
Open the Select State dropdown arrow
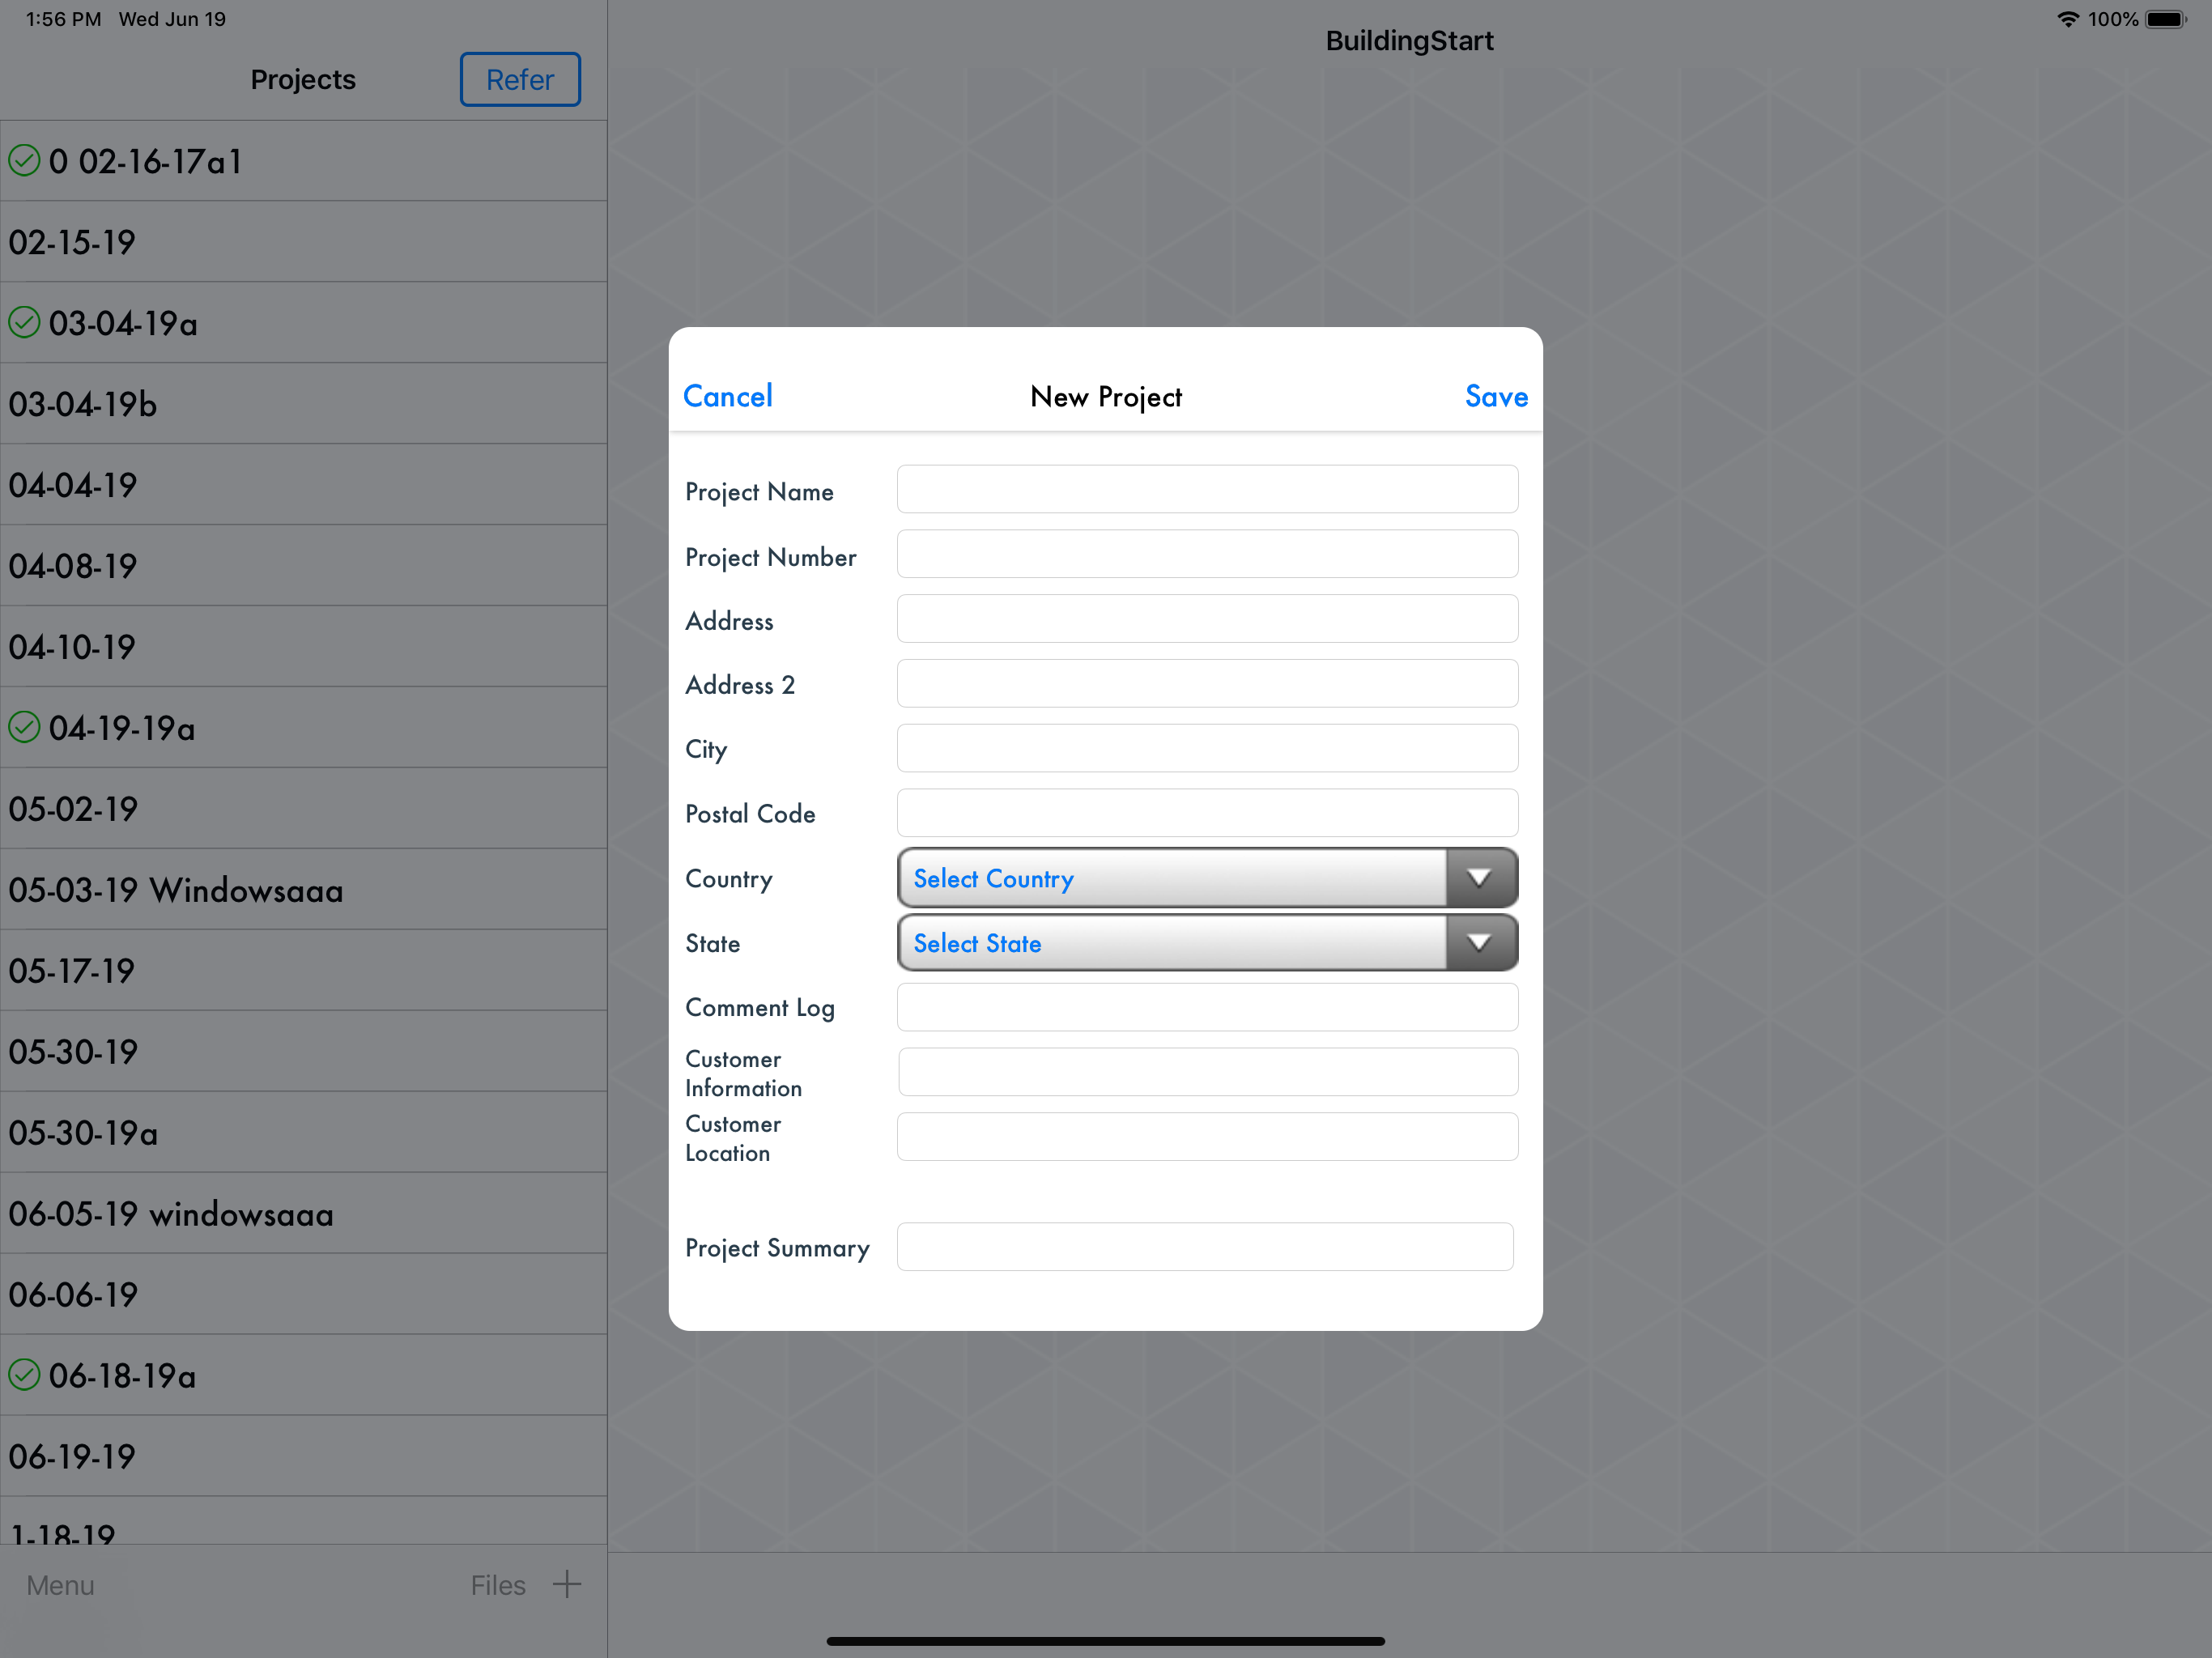pyautogui.click(x=1480, y=943)
